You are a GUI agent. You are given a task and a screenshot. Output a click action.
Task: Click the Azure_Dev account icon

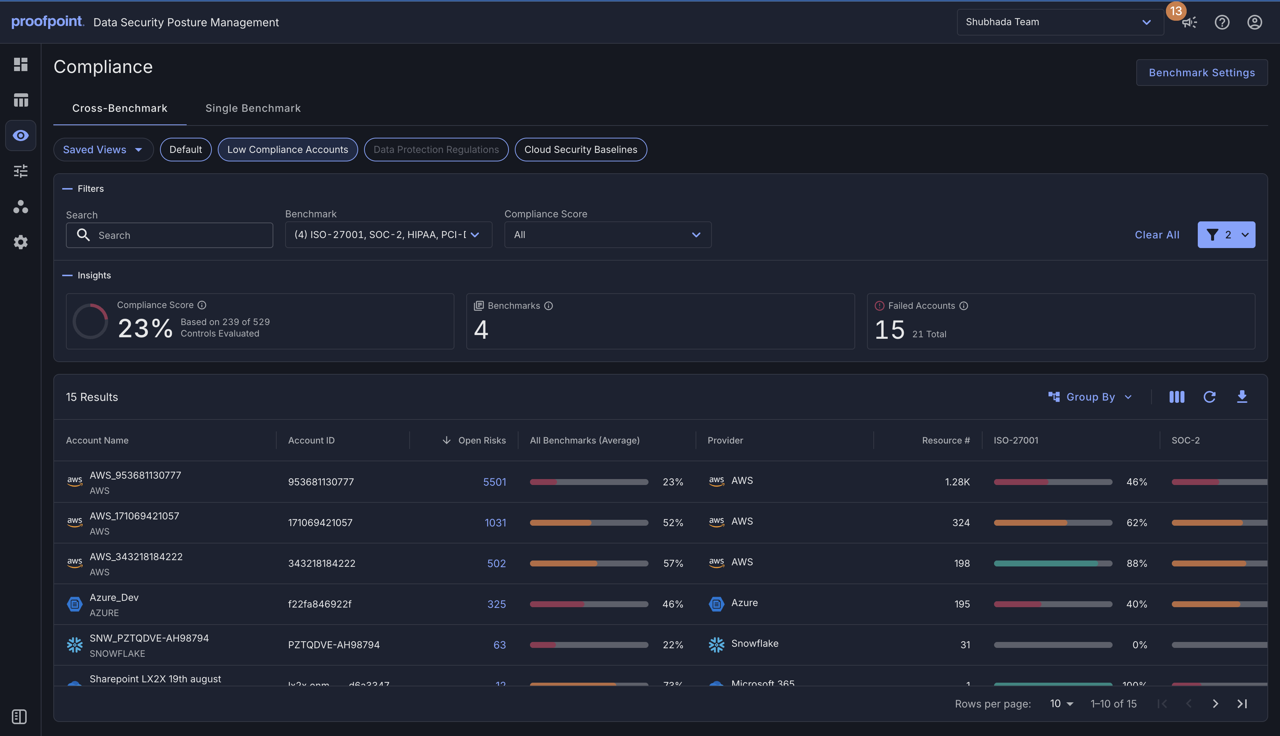pyautogui.click(x=74, y=604)
